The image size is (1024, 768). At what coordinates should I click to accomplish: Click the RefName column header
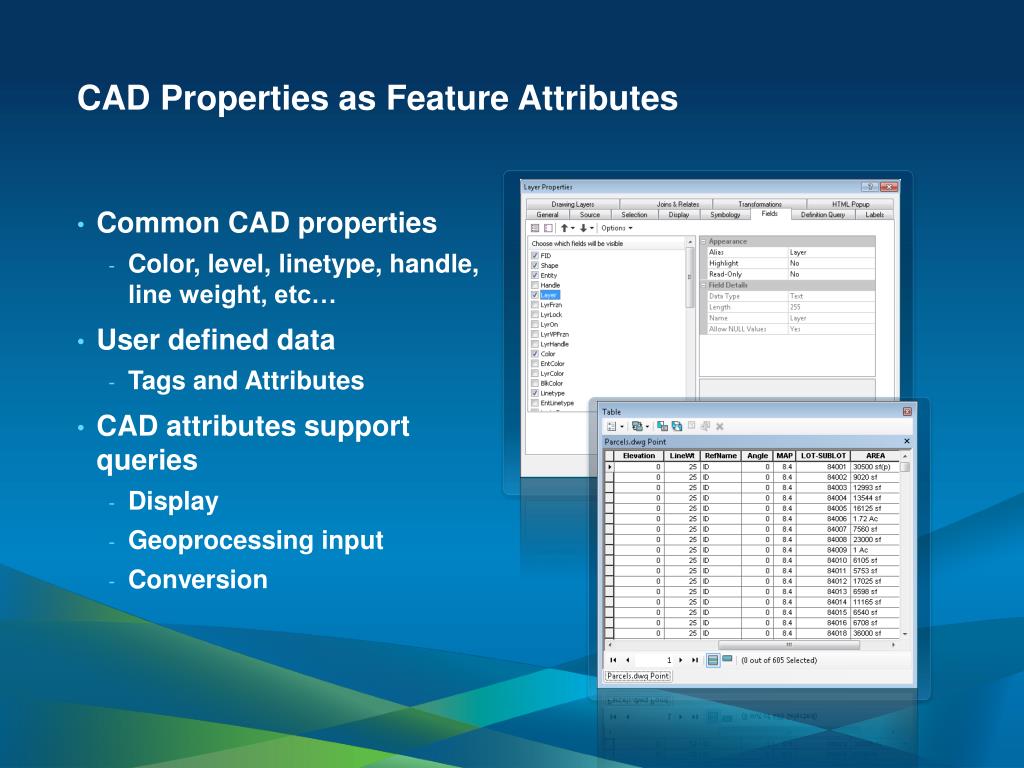point(720,456)
